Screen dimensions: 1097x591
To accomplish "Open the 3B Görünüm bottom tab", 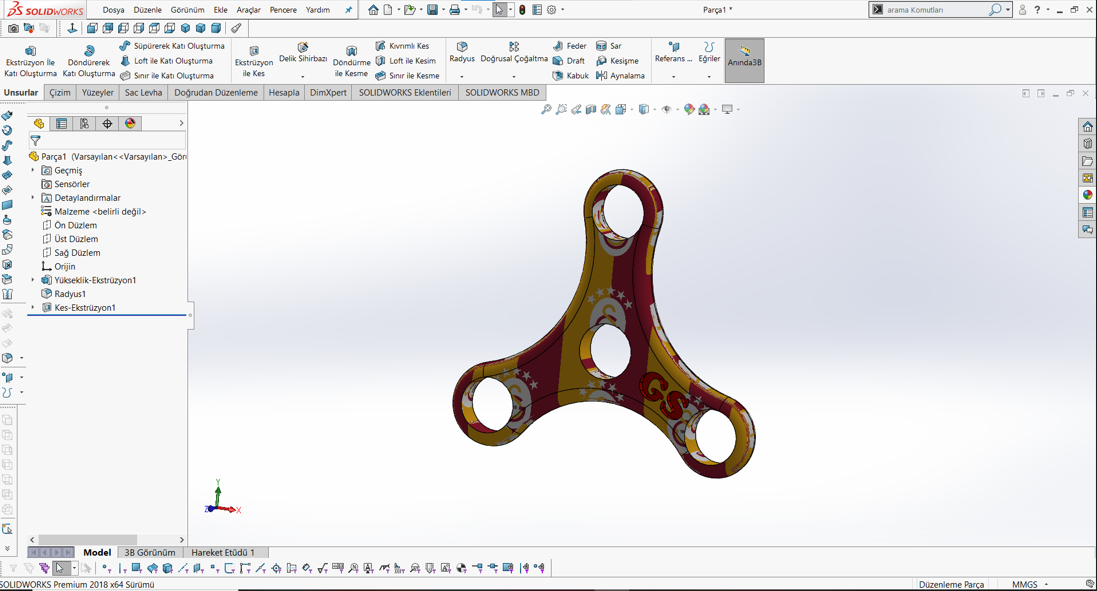I will (150, 553).
